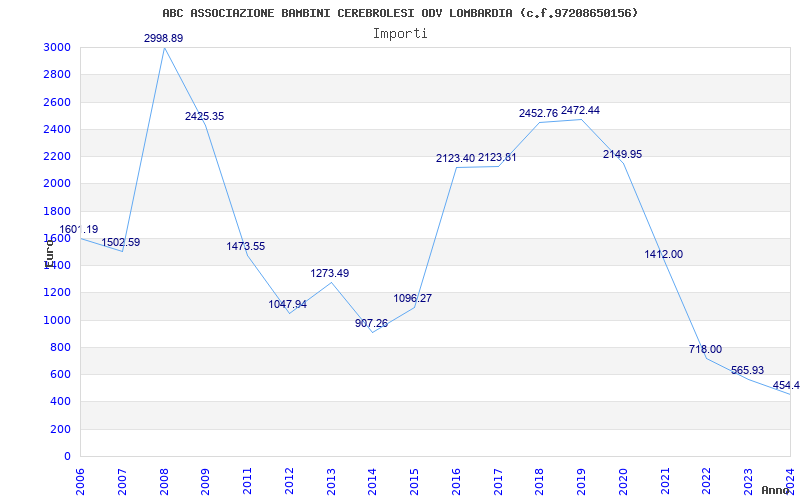Click the 2998.89 peak data label
Screen dimensions: 800x500
point(164,38)
